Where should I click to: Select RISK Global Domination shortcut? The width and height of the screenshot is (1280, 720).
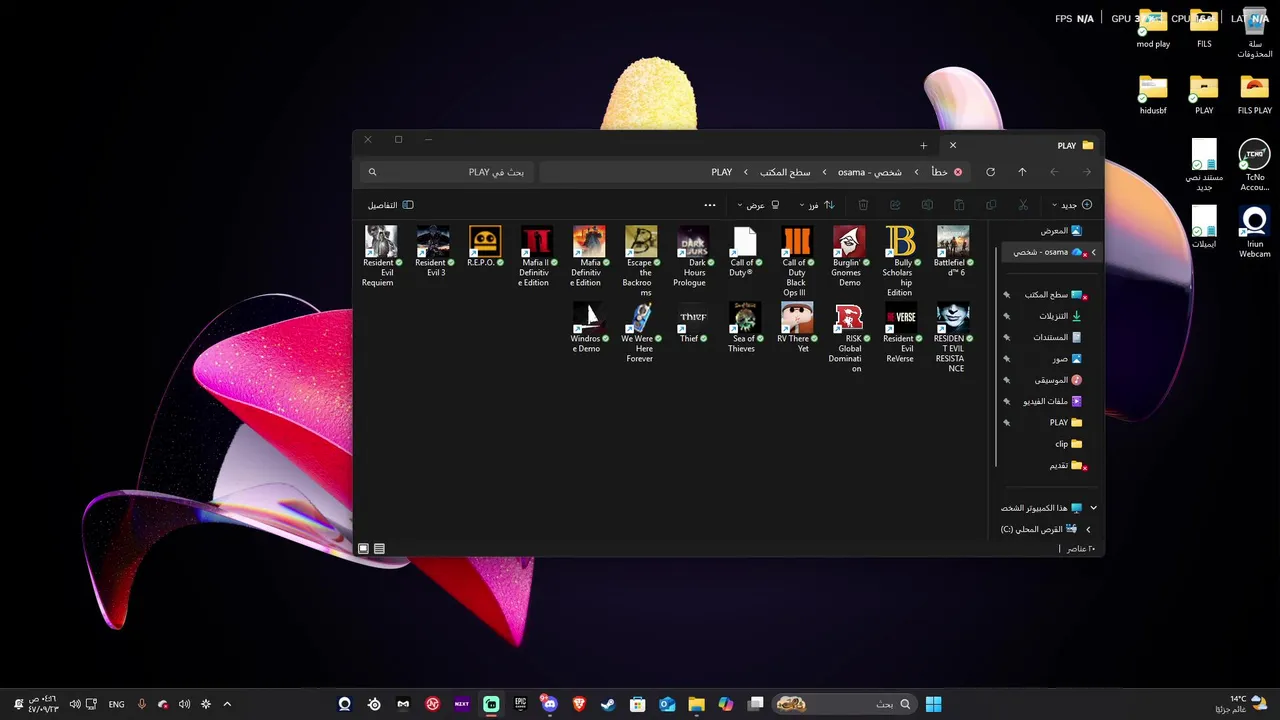tap(849, 336)
